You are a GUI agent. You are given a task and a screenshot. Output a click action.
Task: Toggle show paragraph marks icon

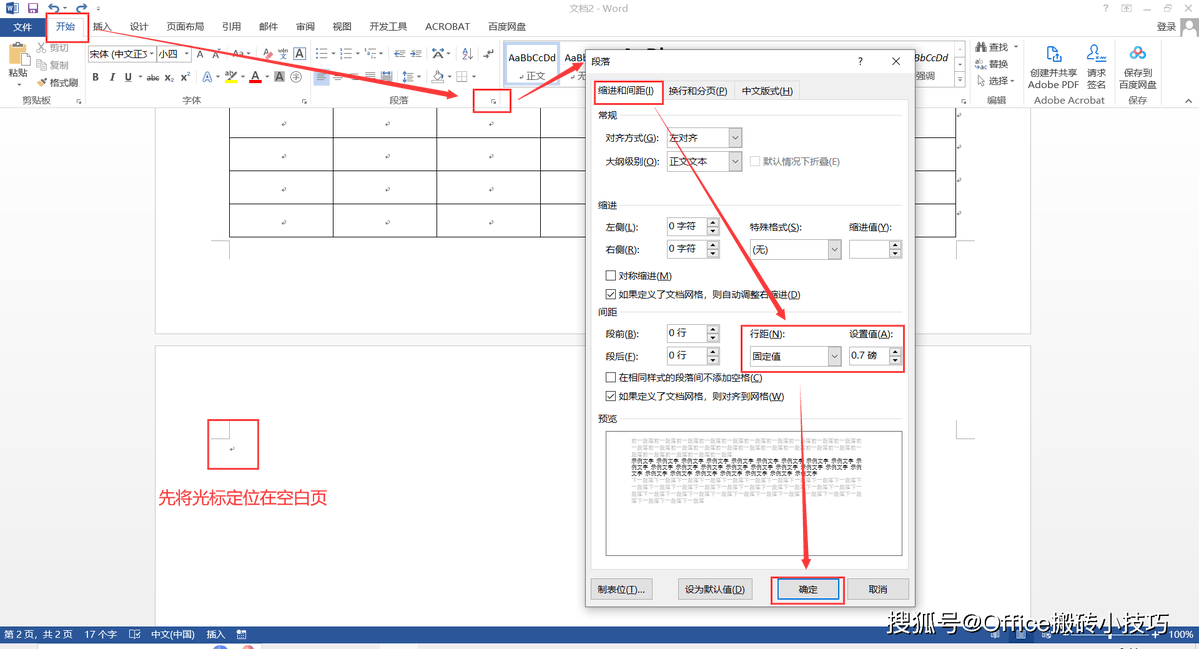489,54
